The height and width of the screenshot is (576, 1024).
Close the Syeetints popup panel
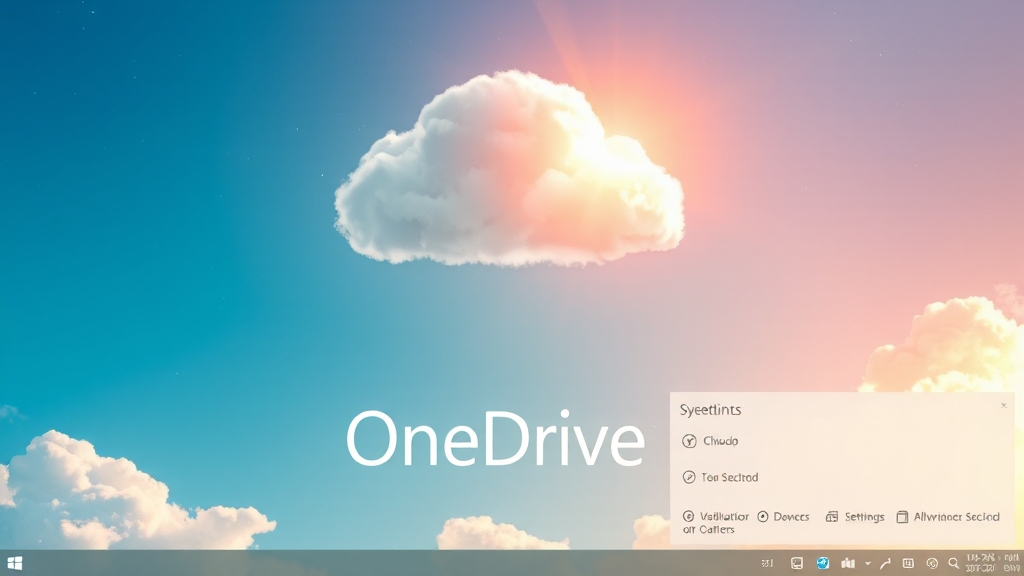coord(1004,406)
